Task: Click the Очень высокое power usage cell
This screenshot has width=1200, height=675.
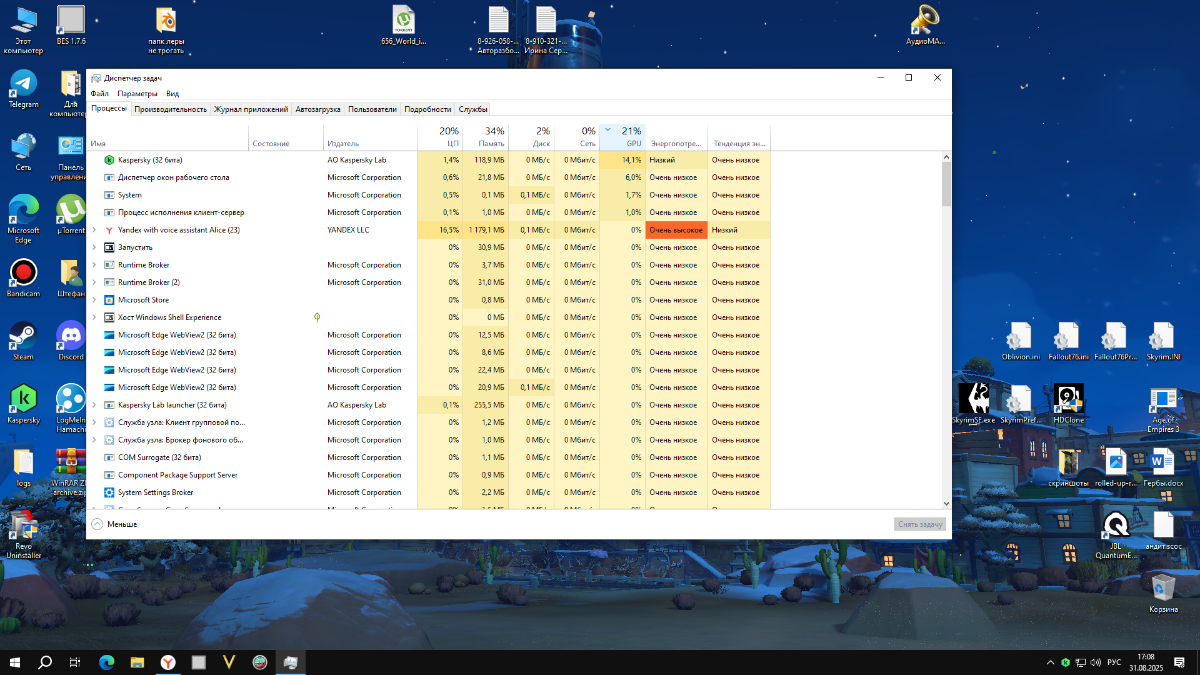Action: pos(676,230)
